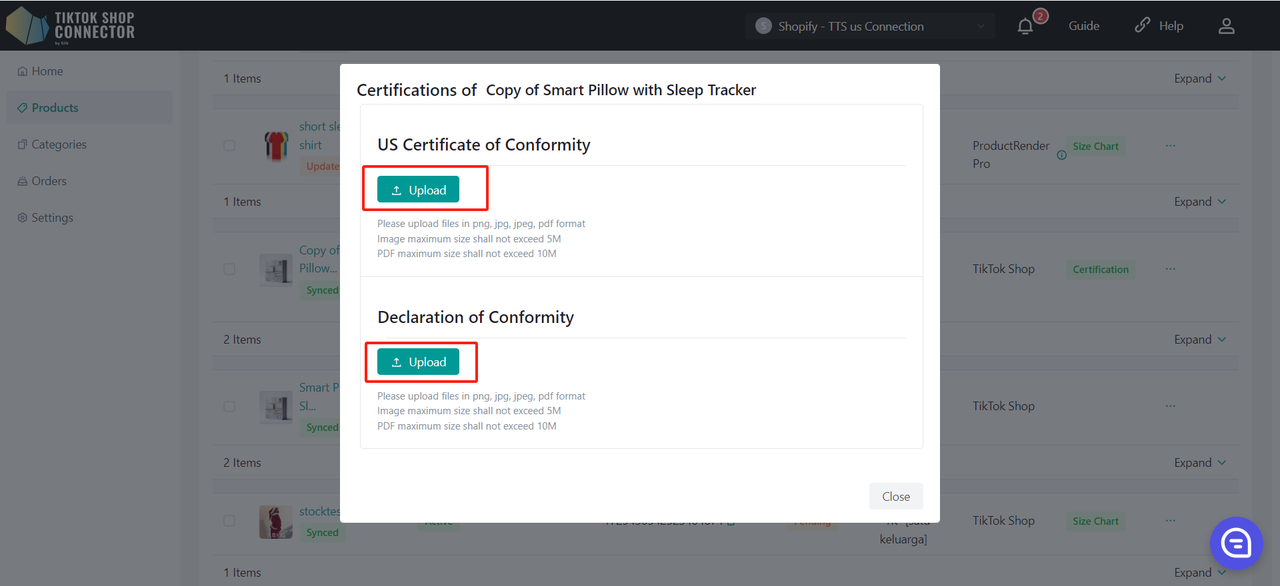The width and height of the screenshot is (1280, 586).
Task: Click the Help link icon in header
Action: tap(1143, 26)
